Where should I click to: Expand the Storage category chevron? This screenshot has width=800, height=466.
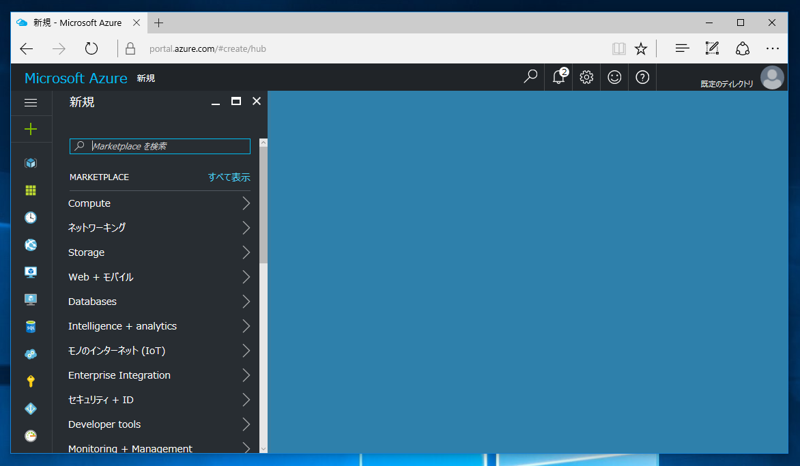[246, 252]
